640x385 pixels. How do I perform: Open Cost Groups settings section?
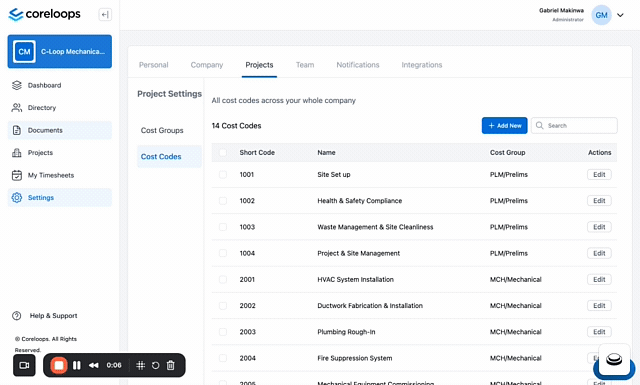162,130
